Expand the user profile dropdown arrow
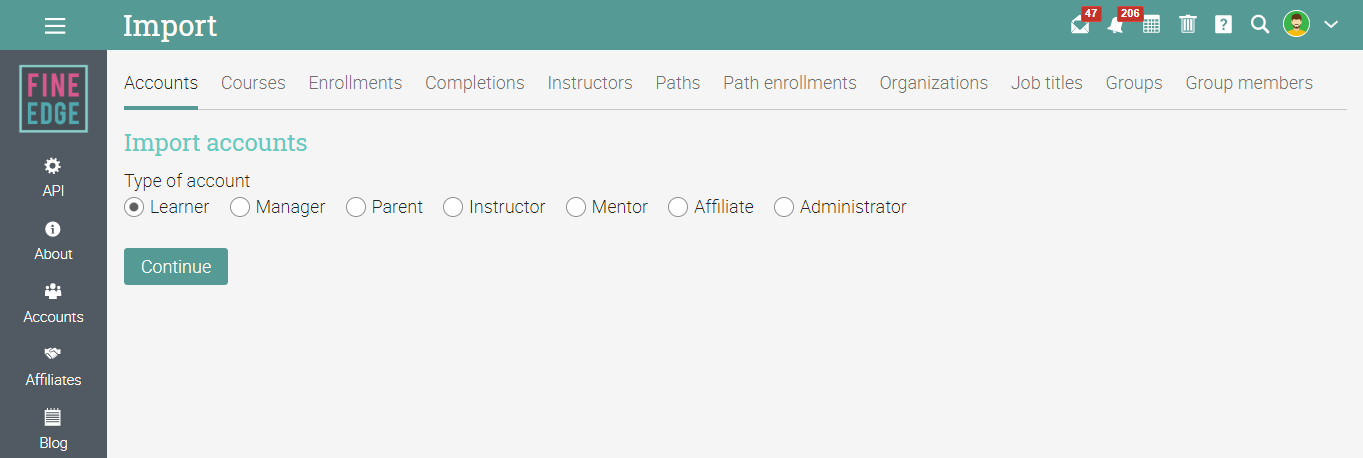This screenshot has height=458, width=1363. 1331,25
